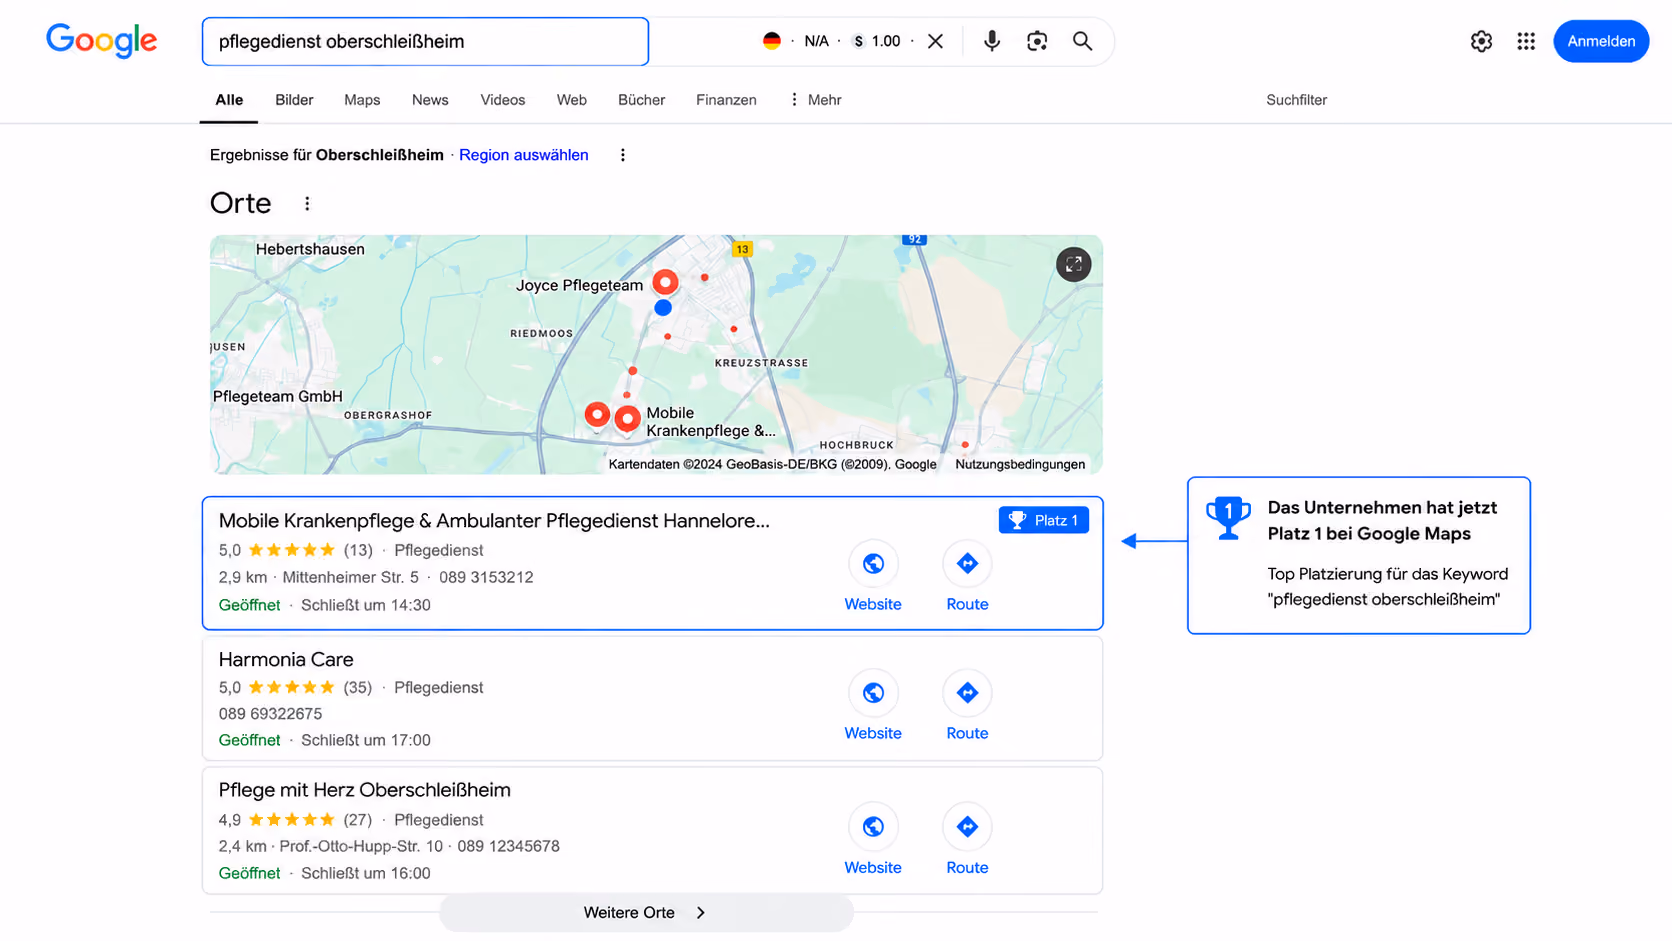Screen dimensions: 1672x941
Task: Switch to Web tab
Action: [x=572, y=100]
